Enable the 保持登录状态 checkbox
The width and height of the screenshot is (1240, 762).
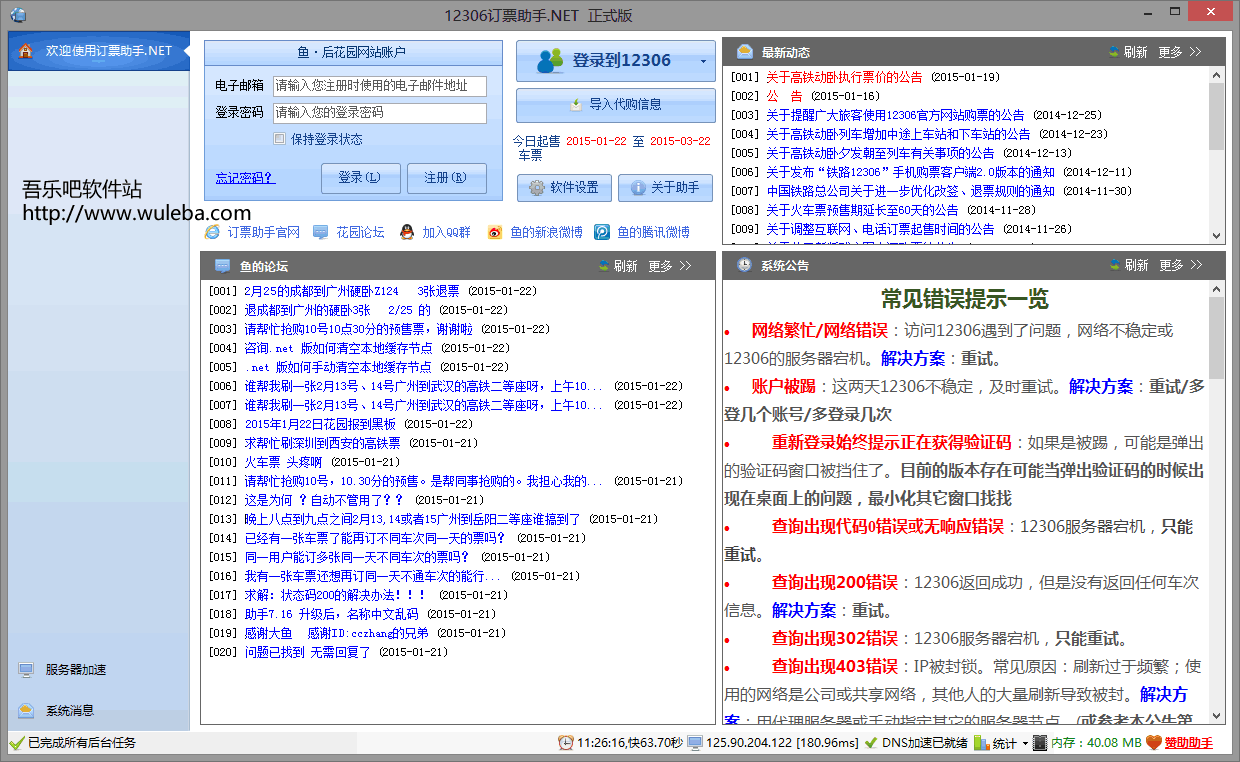[x=280, y=139]
